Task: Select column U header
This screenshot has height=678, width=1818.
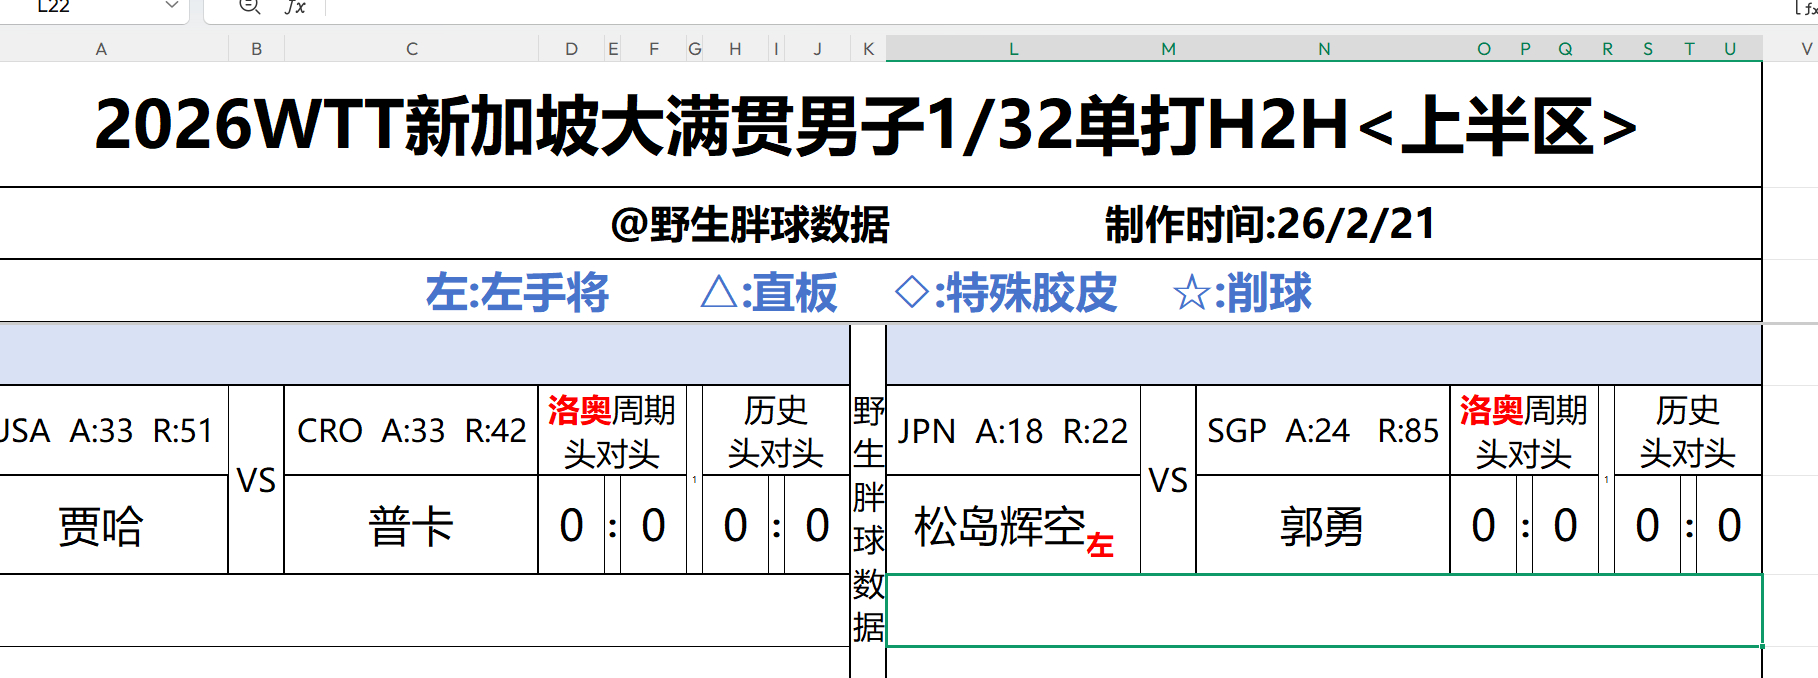Action: click(1729, 48)
